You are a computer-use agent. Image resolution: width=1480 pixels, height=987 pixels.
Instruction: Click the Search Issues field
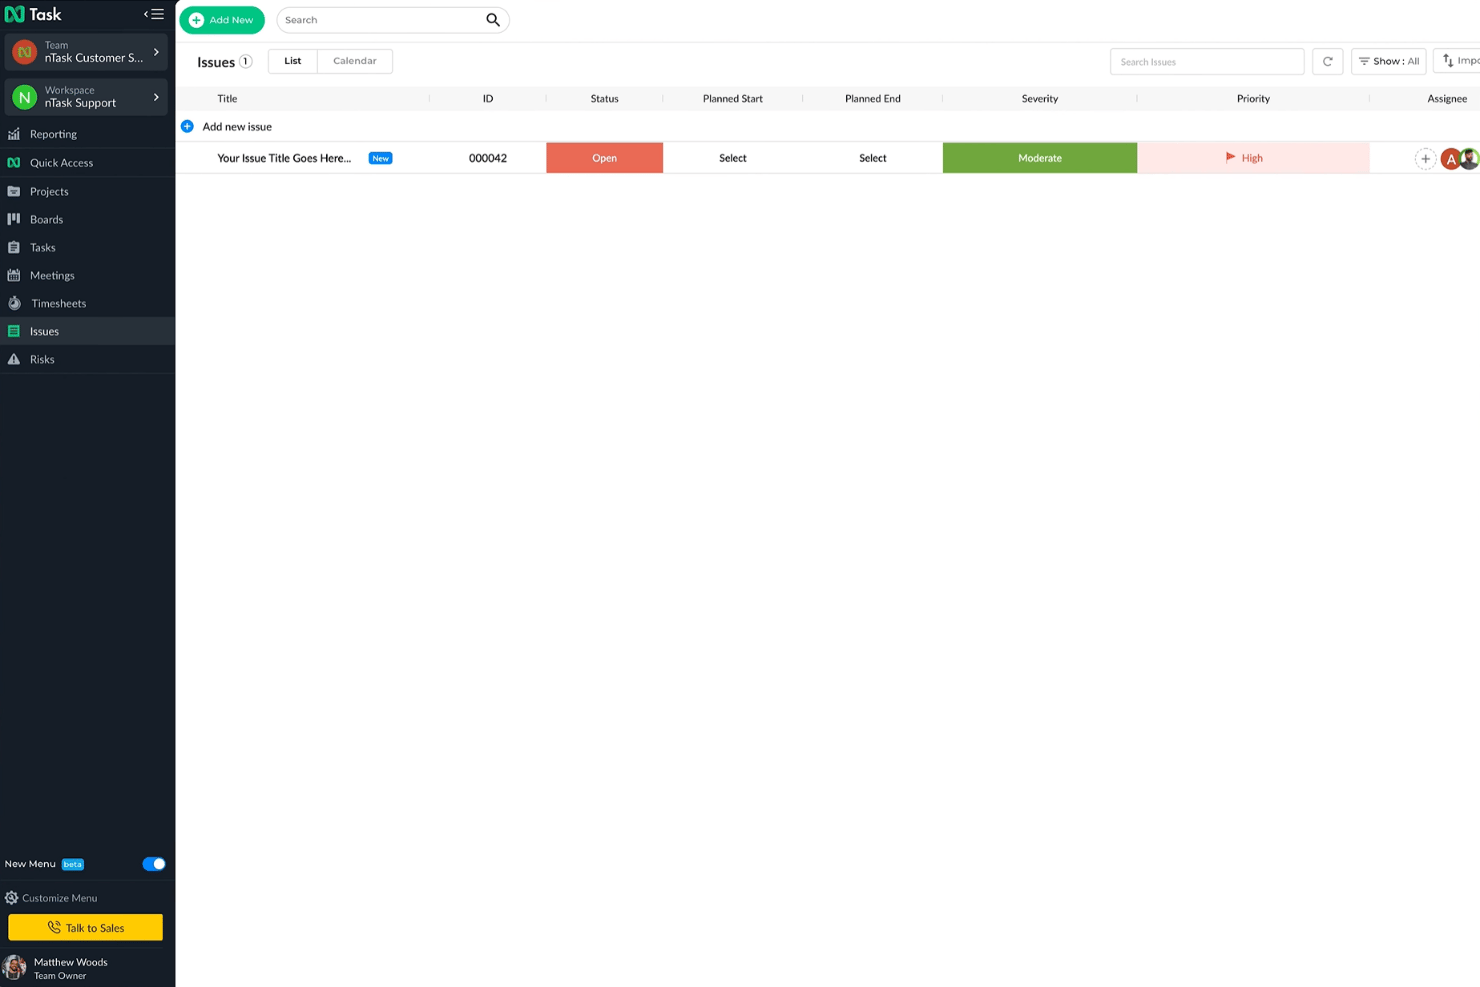pyautogui.click(x=1207, y=61)
